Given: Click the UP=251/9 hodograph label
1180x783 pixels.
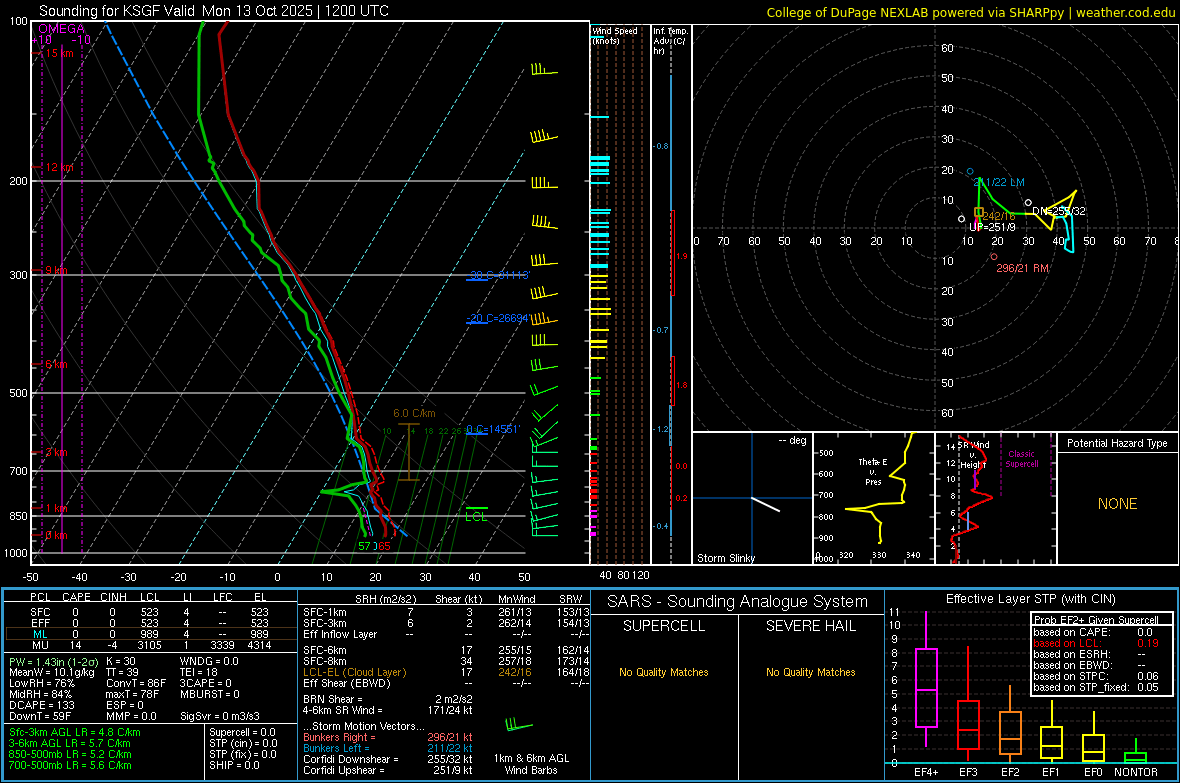Looking at the screenshot, I should click(x=993, y=227).
